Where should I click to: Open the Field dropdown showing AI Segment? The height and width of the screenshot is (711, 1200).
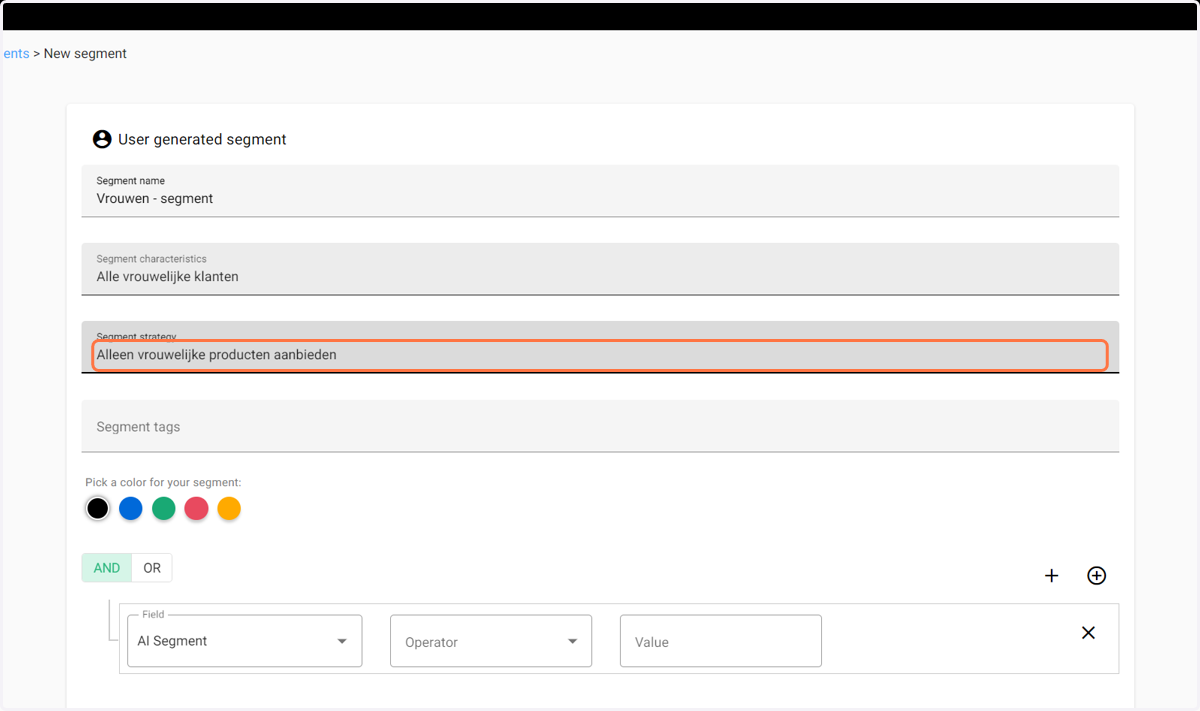pos(244,641)
